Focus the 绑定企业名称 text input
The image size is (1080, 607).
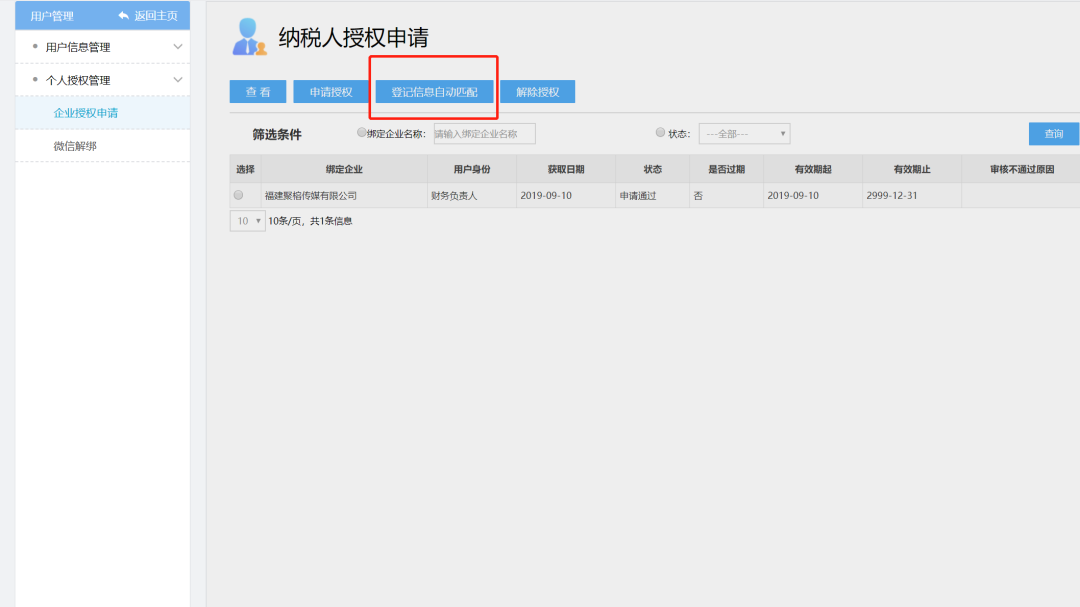click(484, 134)
